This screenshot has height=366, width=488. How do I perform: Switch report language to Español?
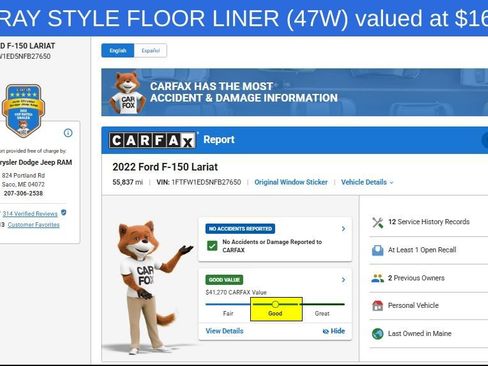[x=150, y=51]
